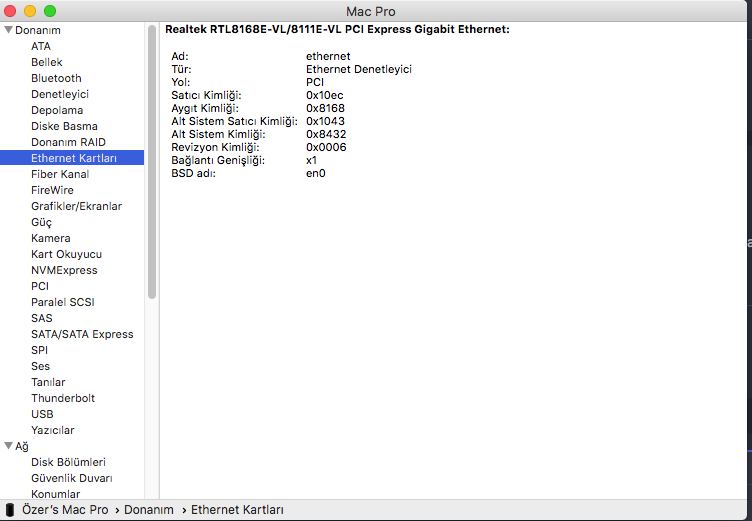Select Güç in the sidebar

(x=41, y=222)
